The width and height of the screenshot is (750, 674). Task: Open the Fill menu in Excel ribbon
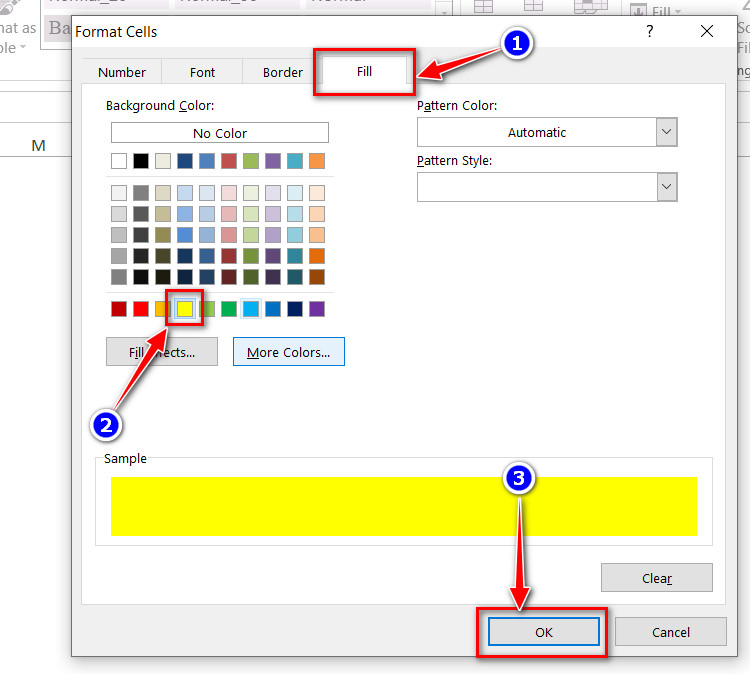(x=656, y=10)
